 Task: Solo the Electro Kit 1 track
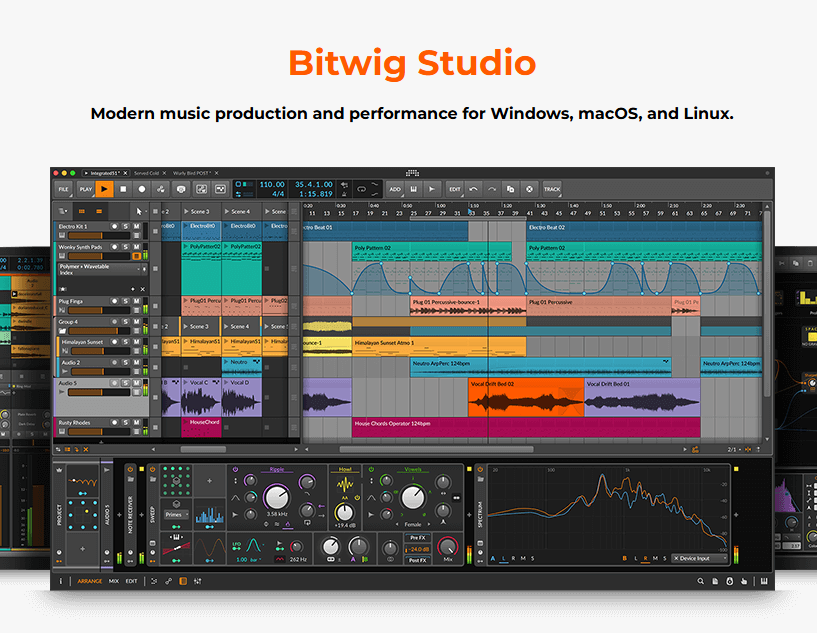[x=126, y=227]
